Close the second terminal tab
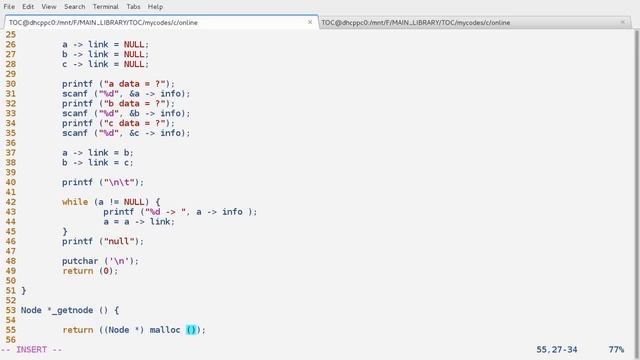 coord(622,22)
